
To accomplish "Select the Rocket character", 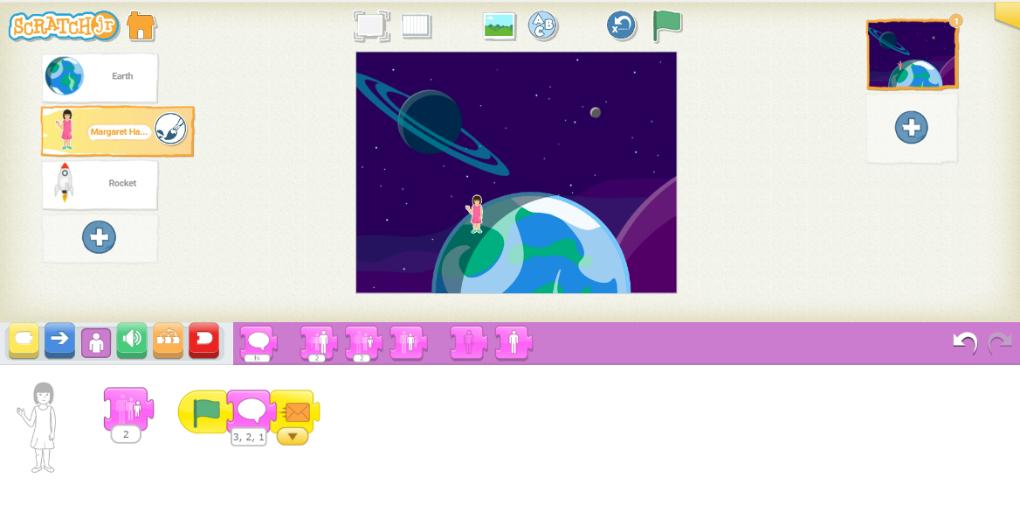I will pos(100,184).
